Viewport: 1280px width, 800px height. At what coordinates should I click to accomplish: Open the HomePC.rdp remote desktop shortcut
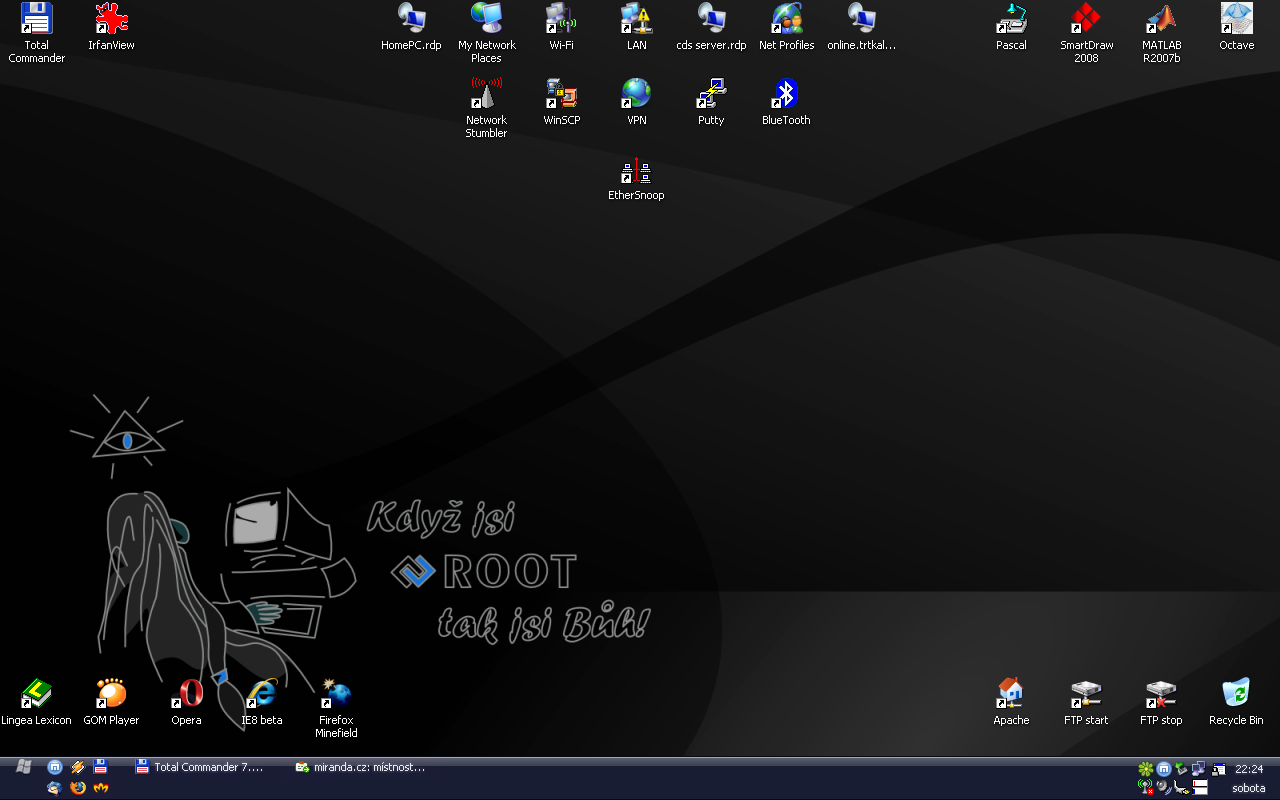pos(411,27)
